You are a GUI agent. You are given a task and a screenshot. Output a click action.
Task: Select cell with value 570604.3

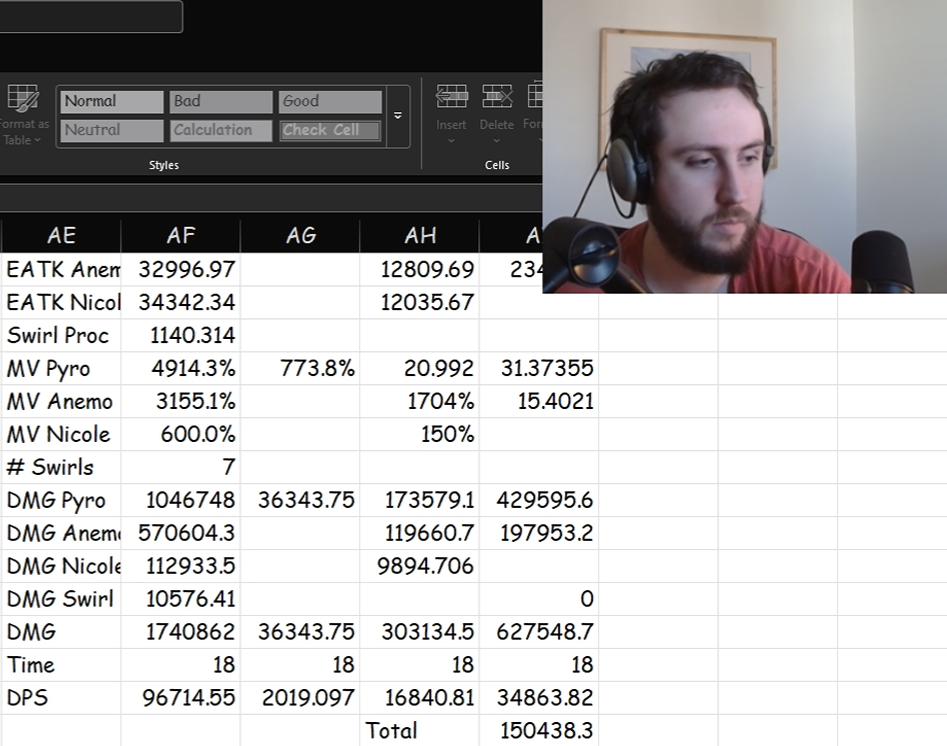pyautogui.click(x=181, y=533)
